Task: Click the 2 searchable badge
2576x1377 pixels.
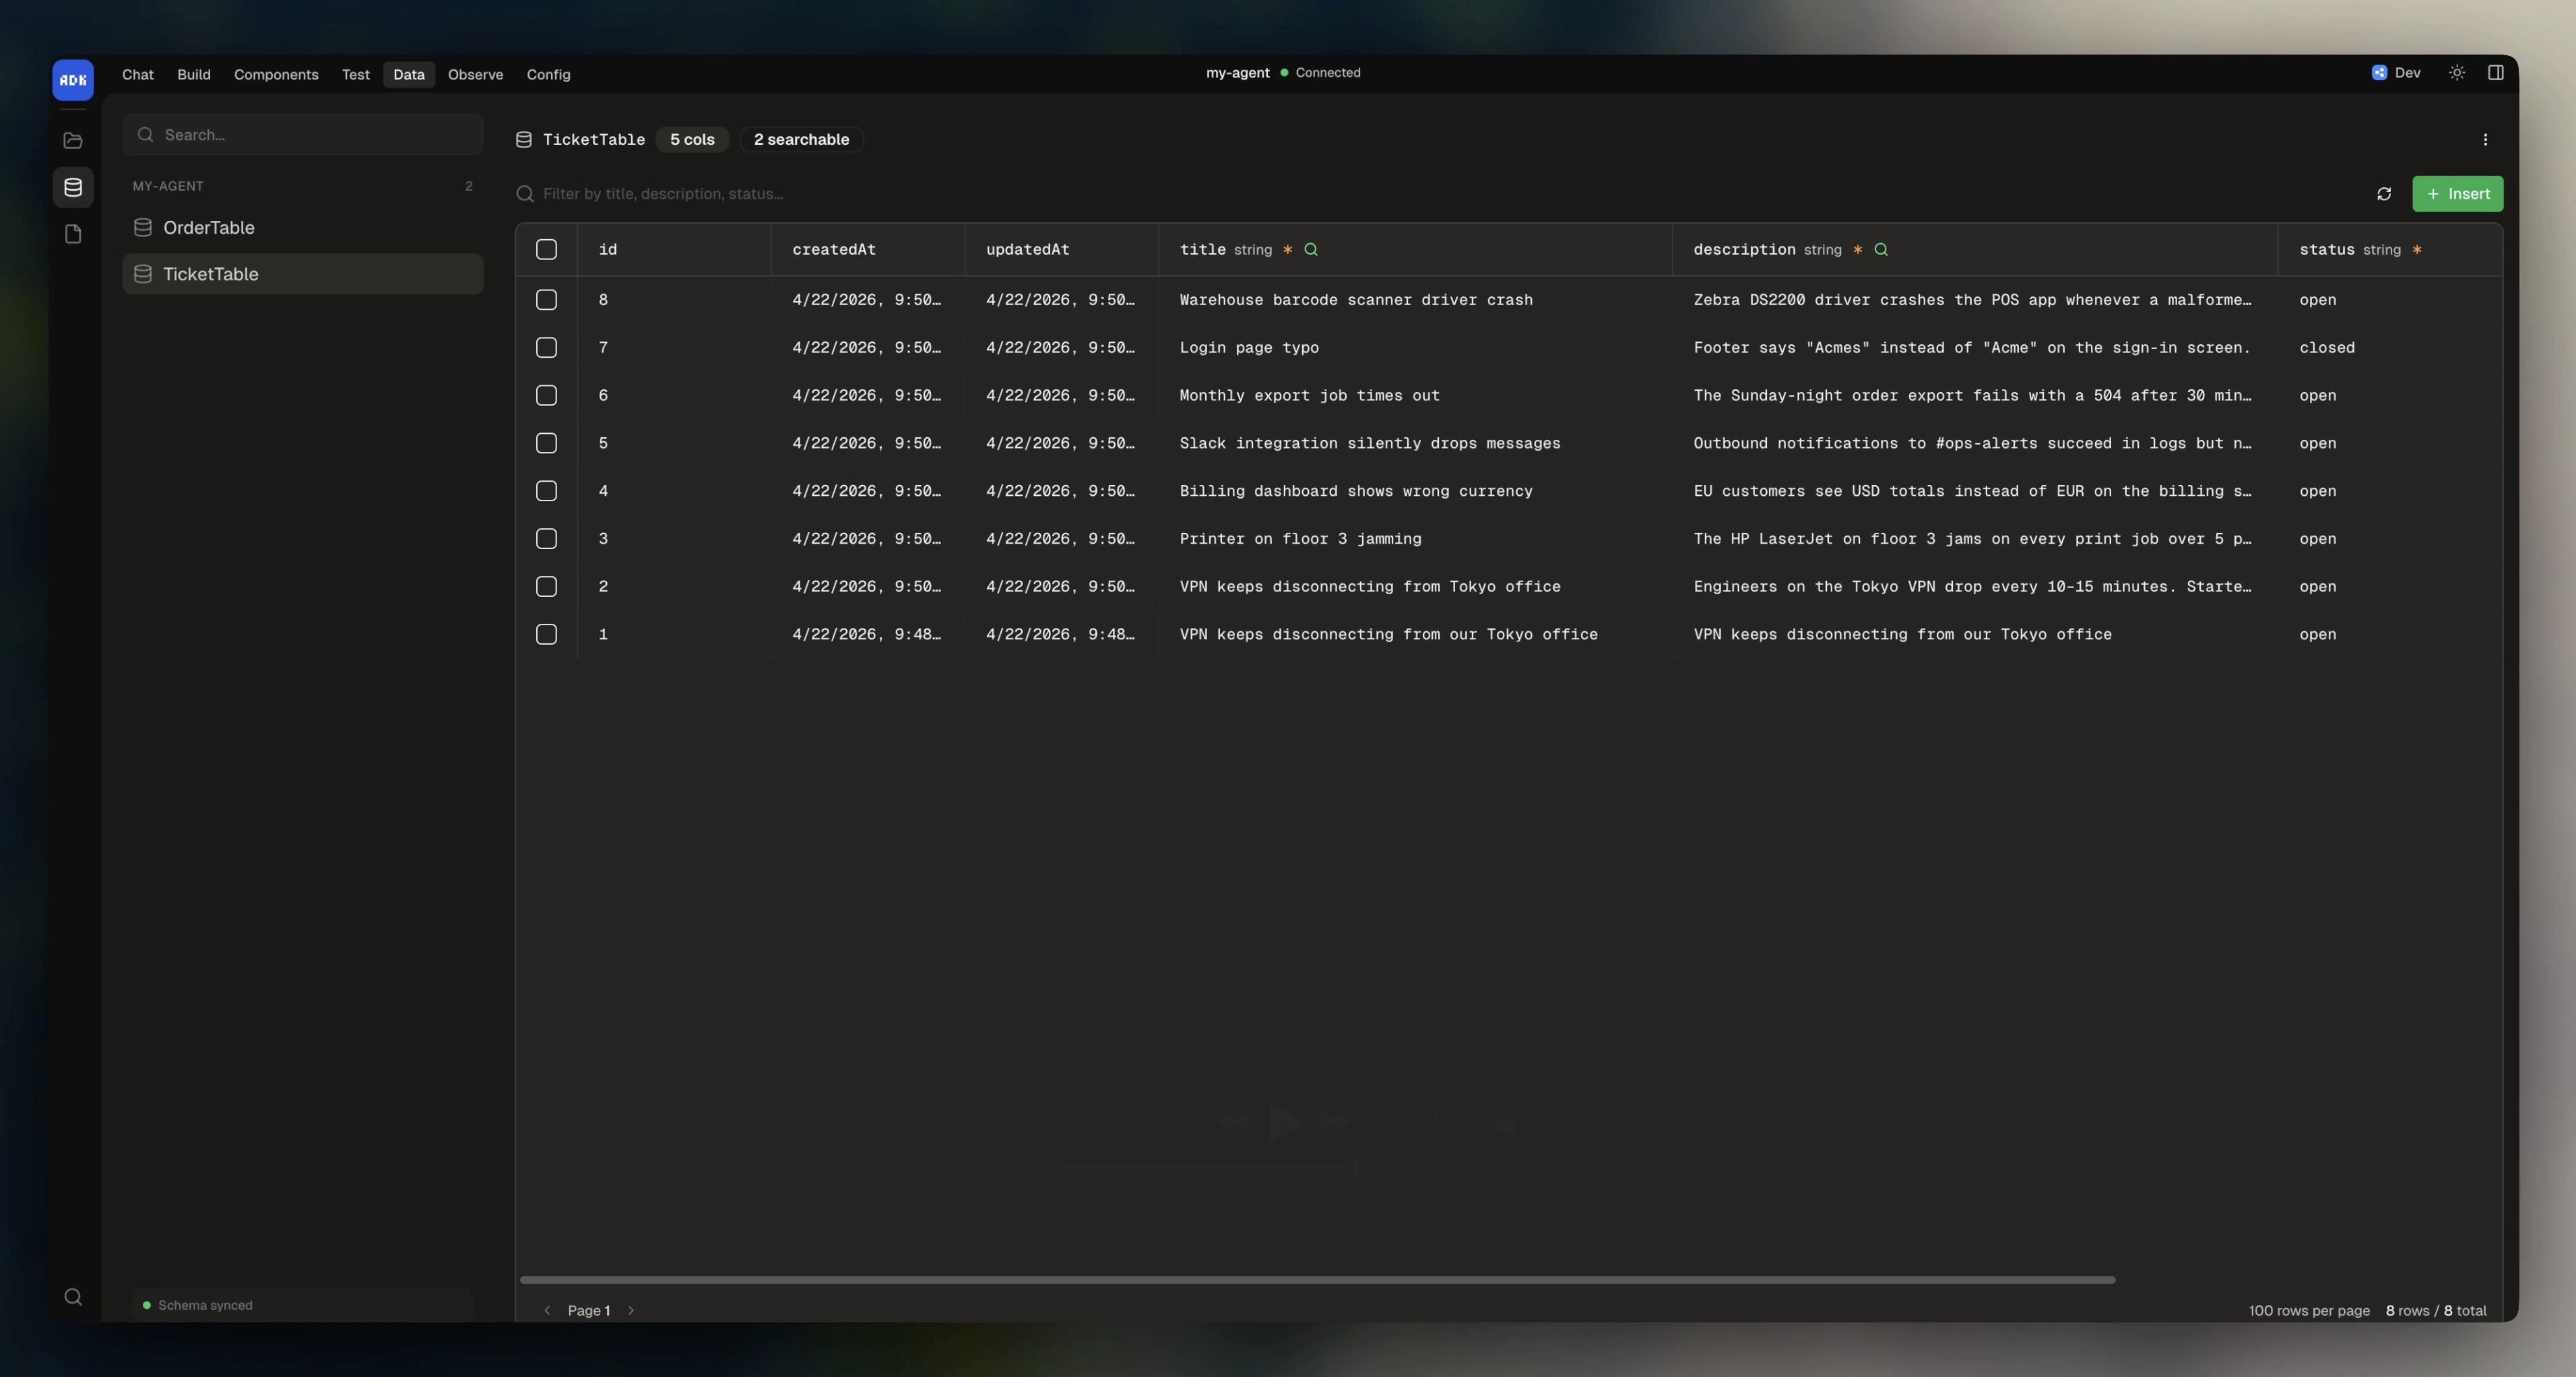Action: 801,140
